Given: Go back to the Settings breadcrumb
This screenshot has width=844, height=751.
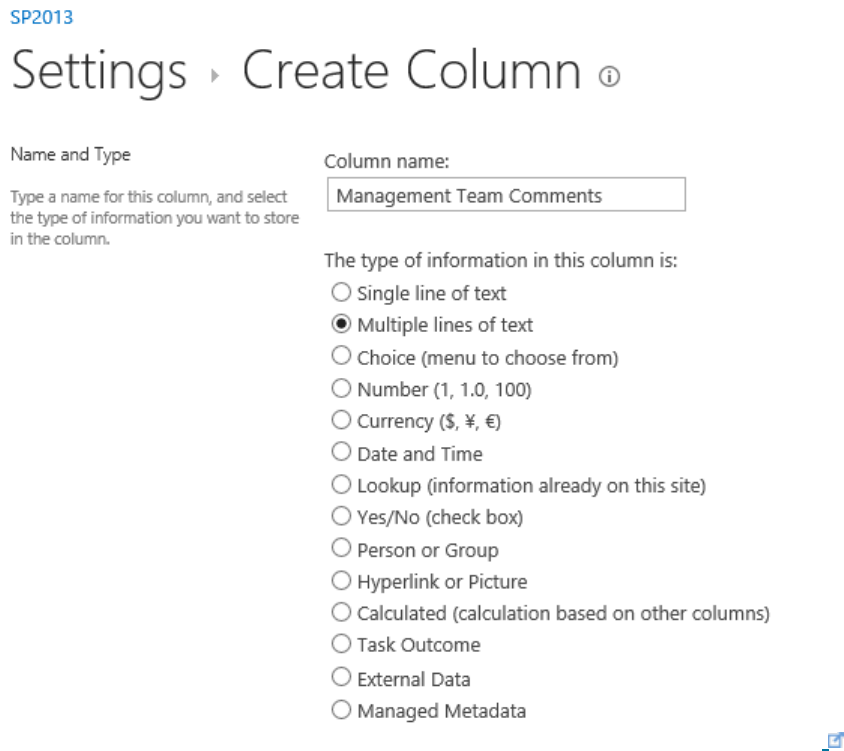Looking at the screenshot, I should [99, 72].
